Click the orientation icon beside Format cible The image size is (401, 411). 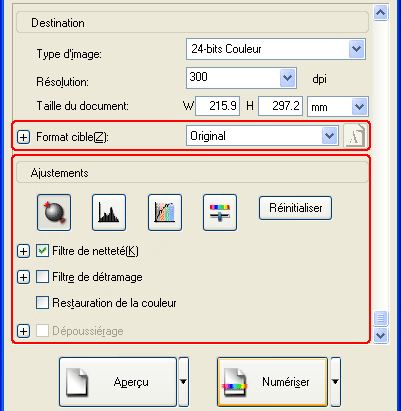[x=355, y=136]
